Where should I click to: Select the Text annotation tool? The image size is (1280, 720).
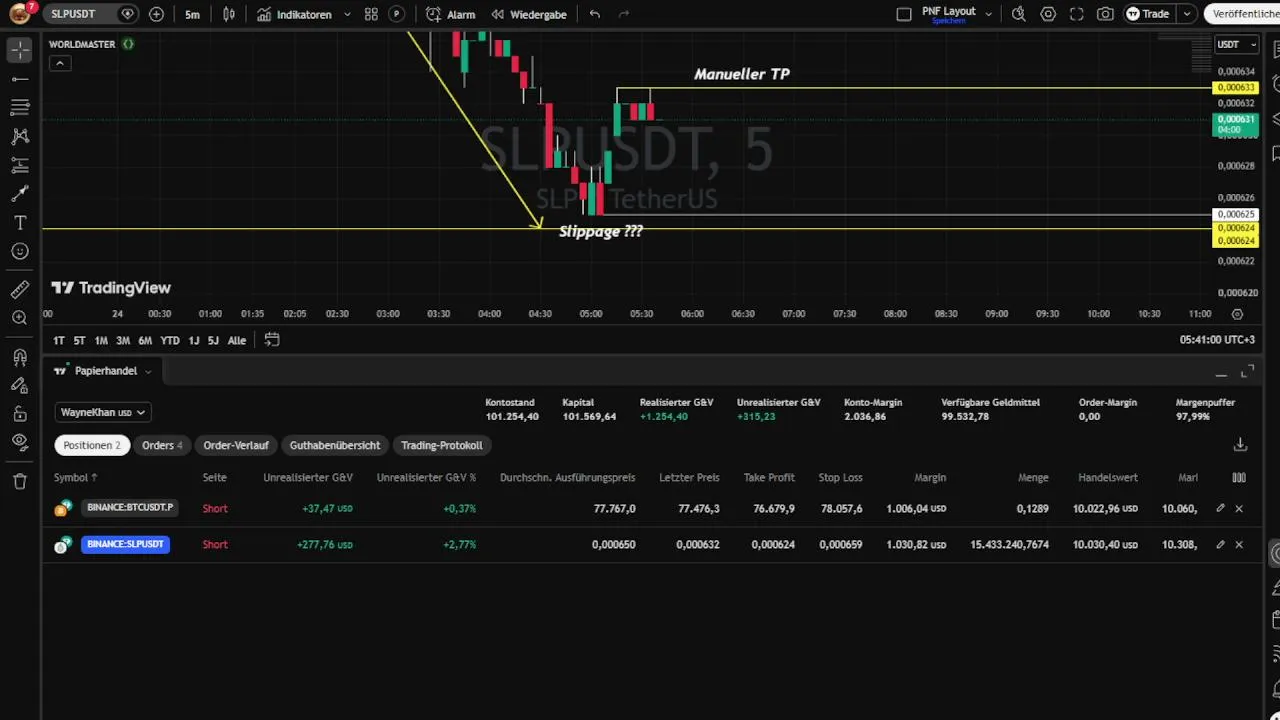coord(20,223)
